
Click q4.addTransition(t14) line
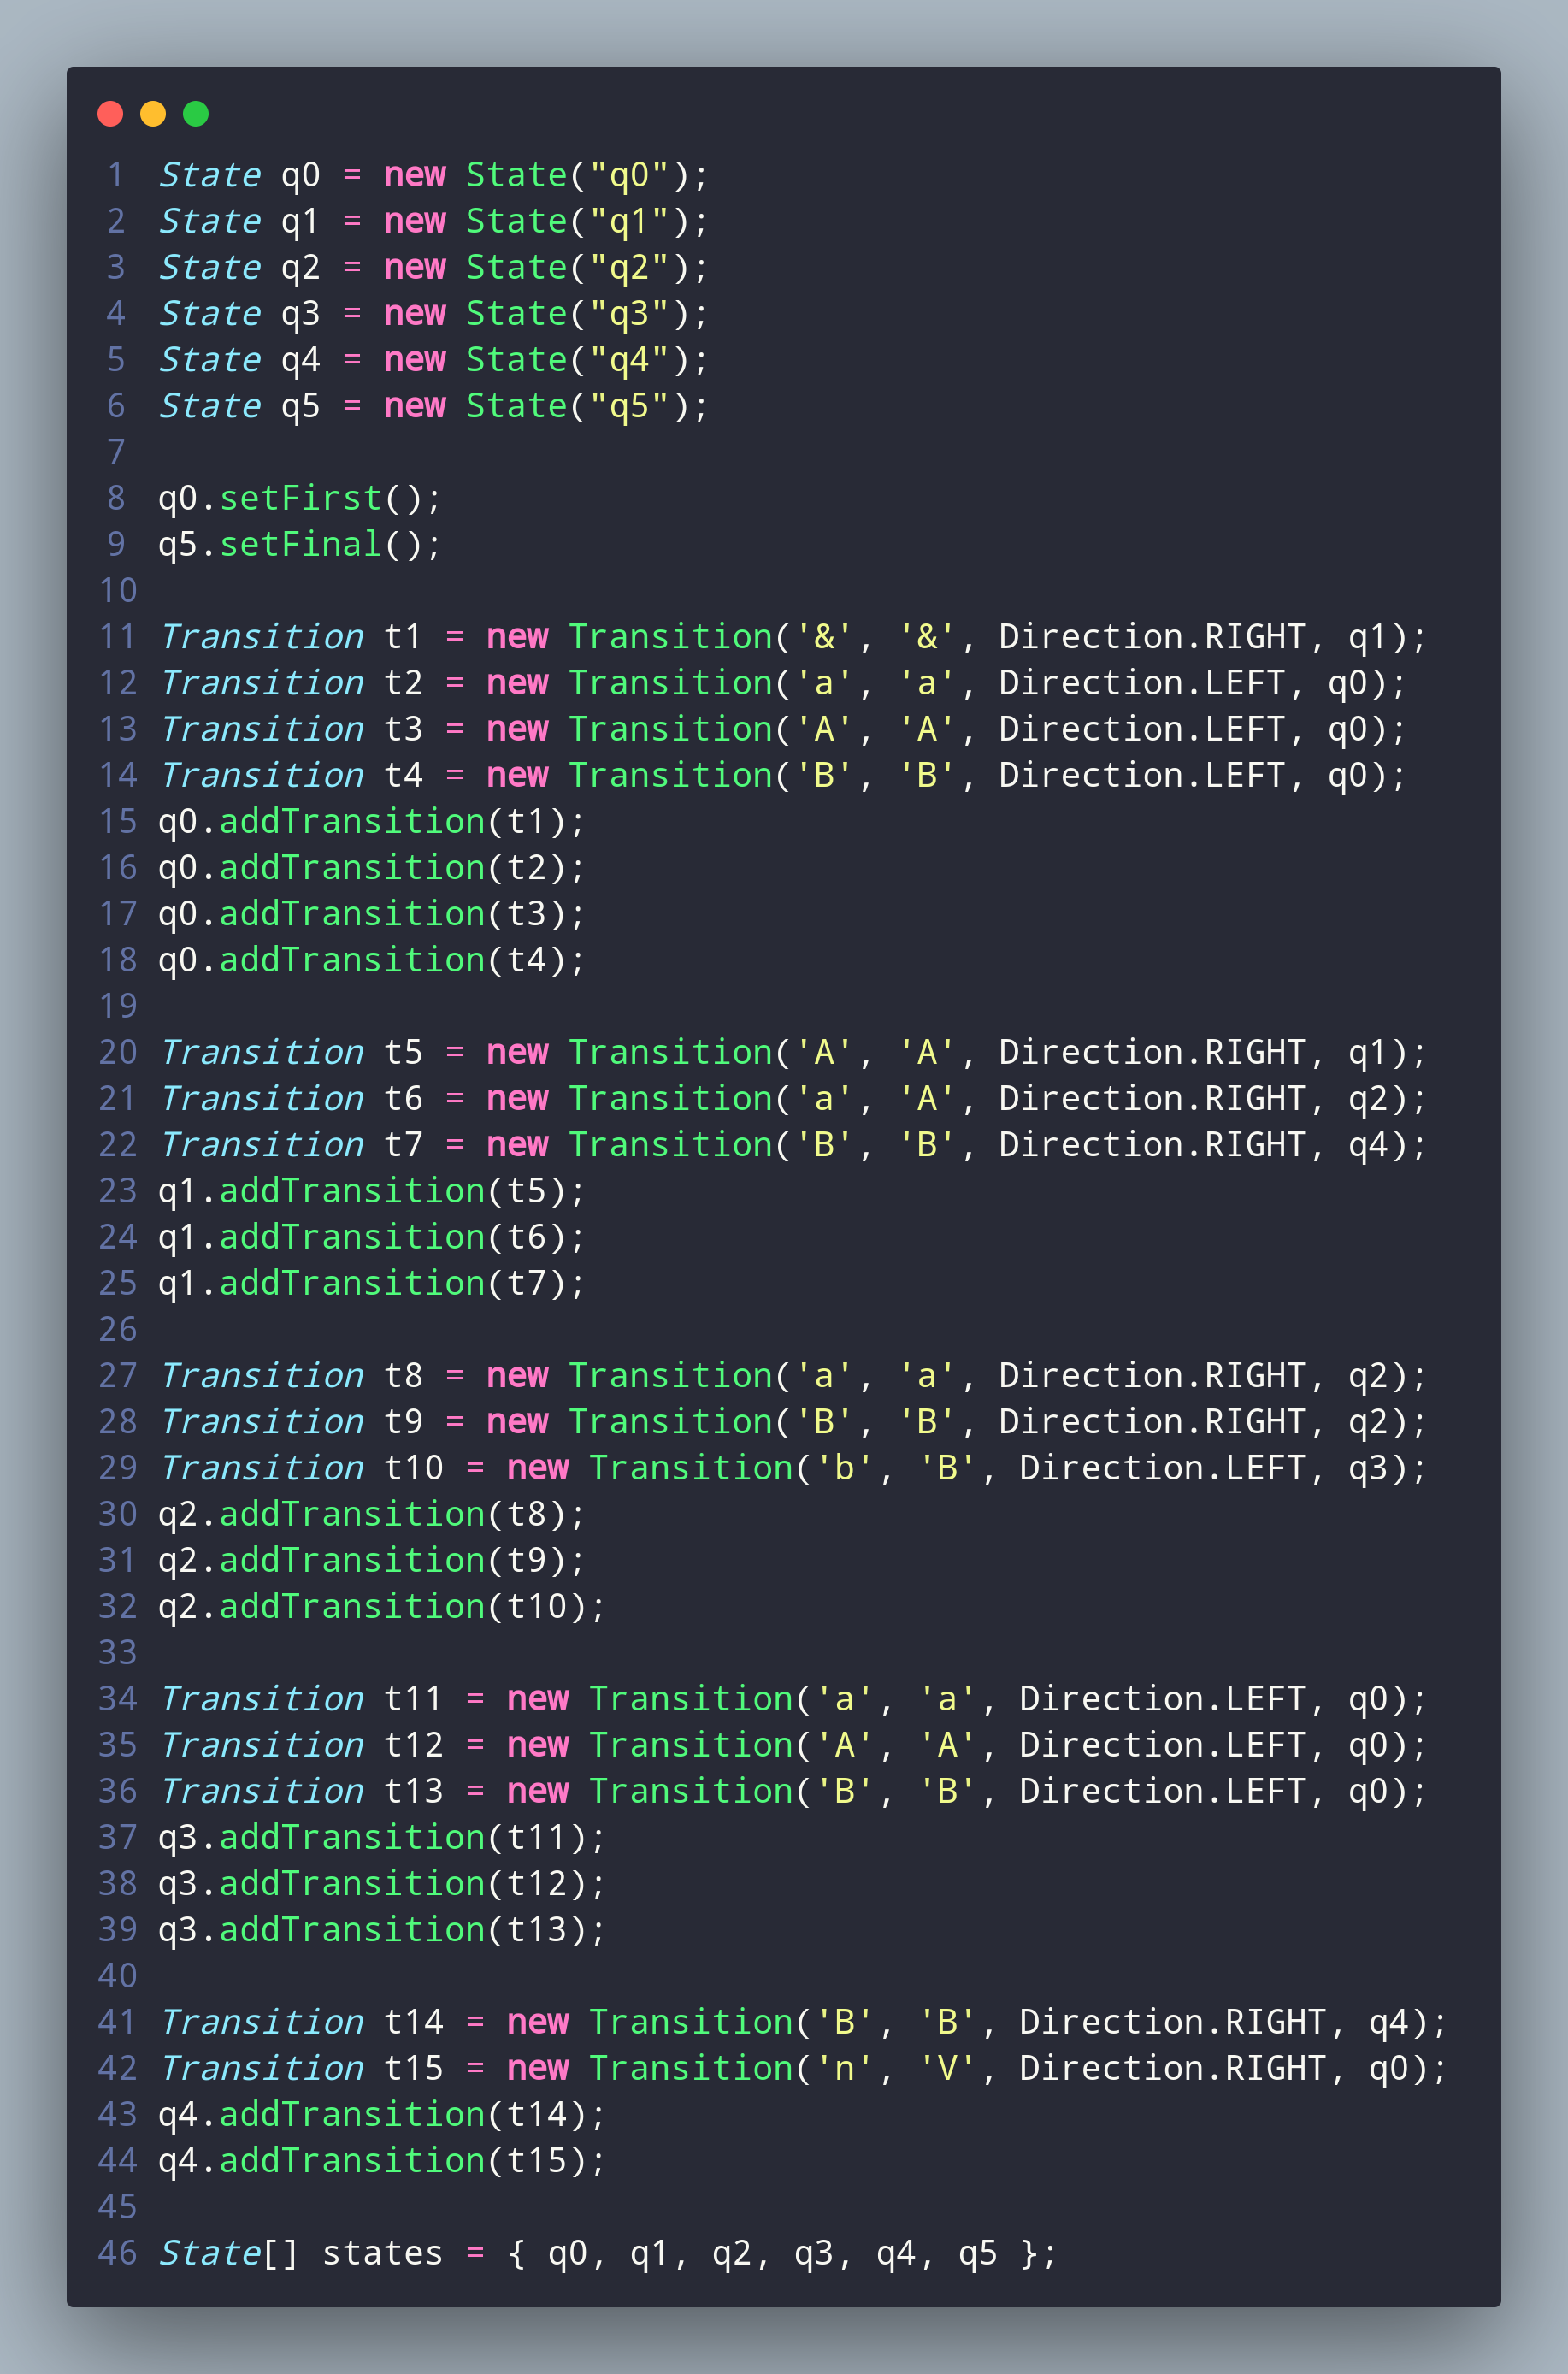click(383, 2115)
